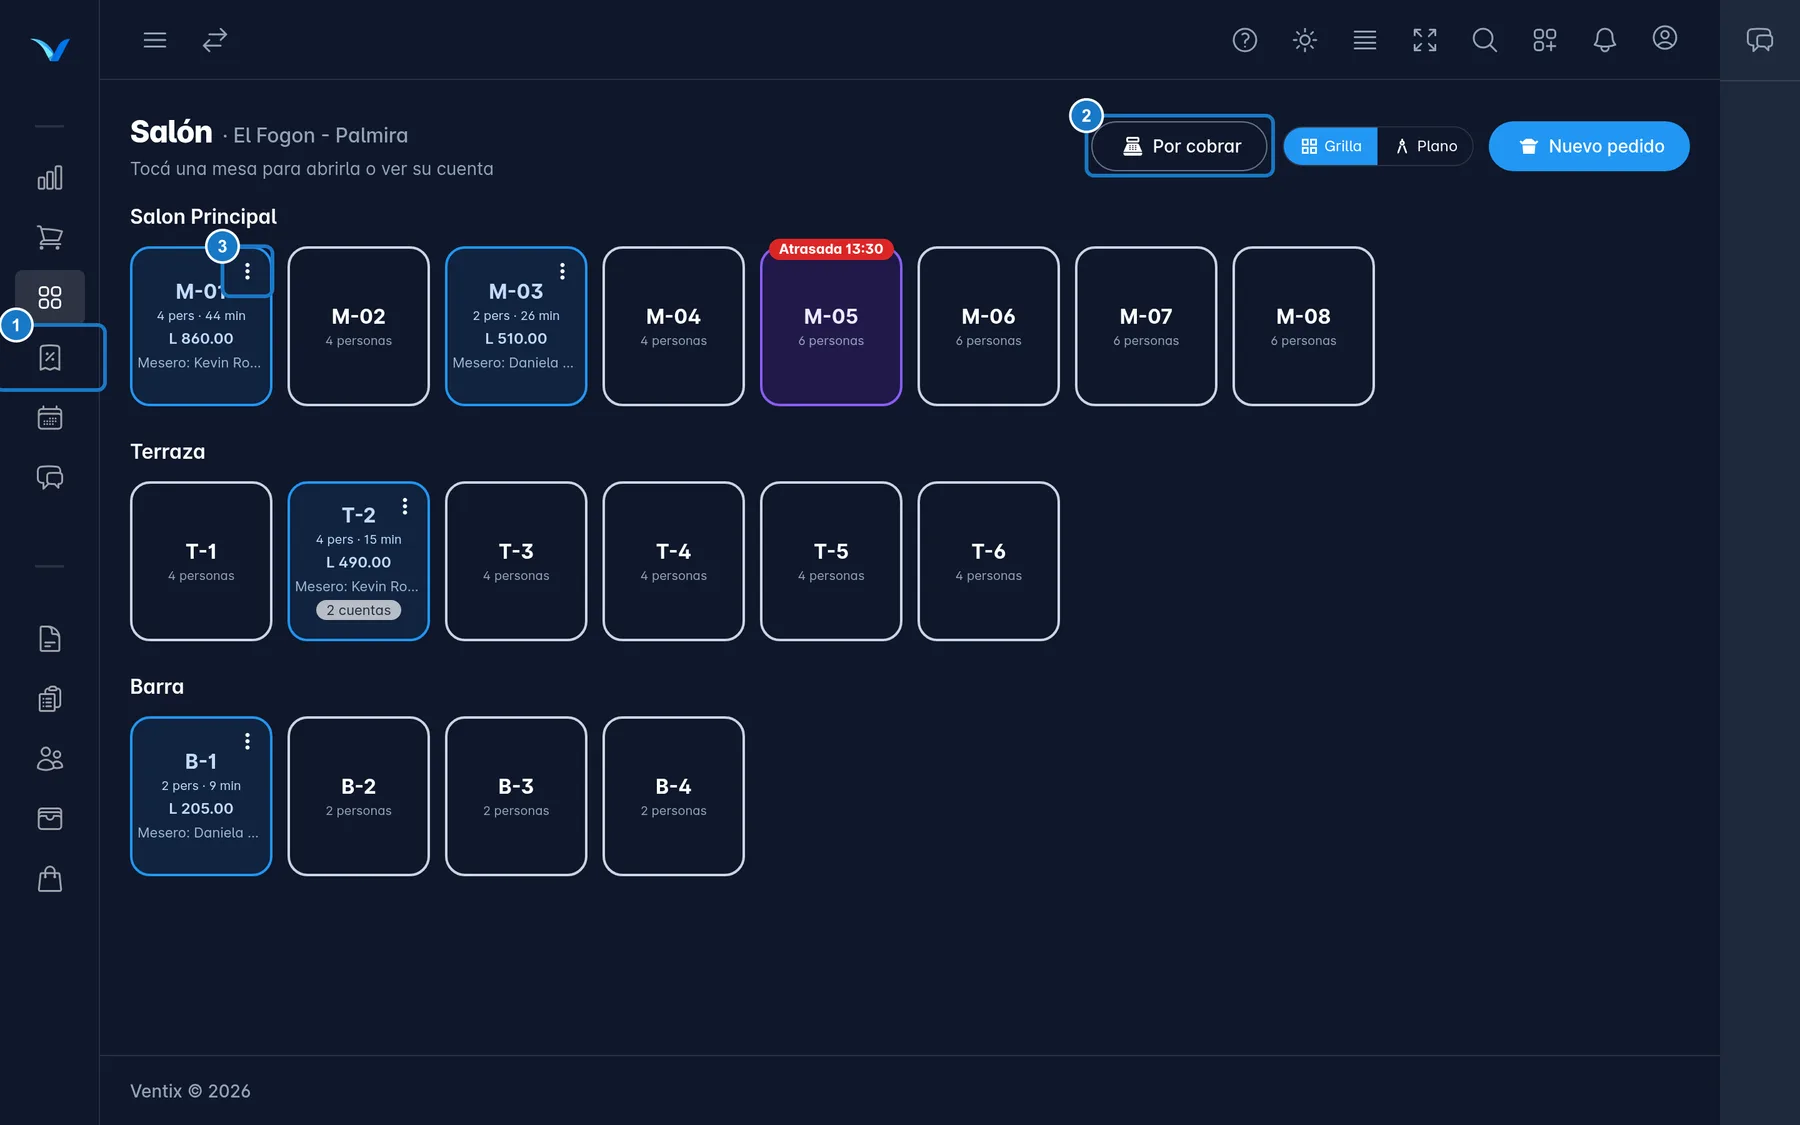
Task: Create a Nuevo pedido
Action: (1589, 146)
